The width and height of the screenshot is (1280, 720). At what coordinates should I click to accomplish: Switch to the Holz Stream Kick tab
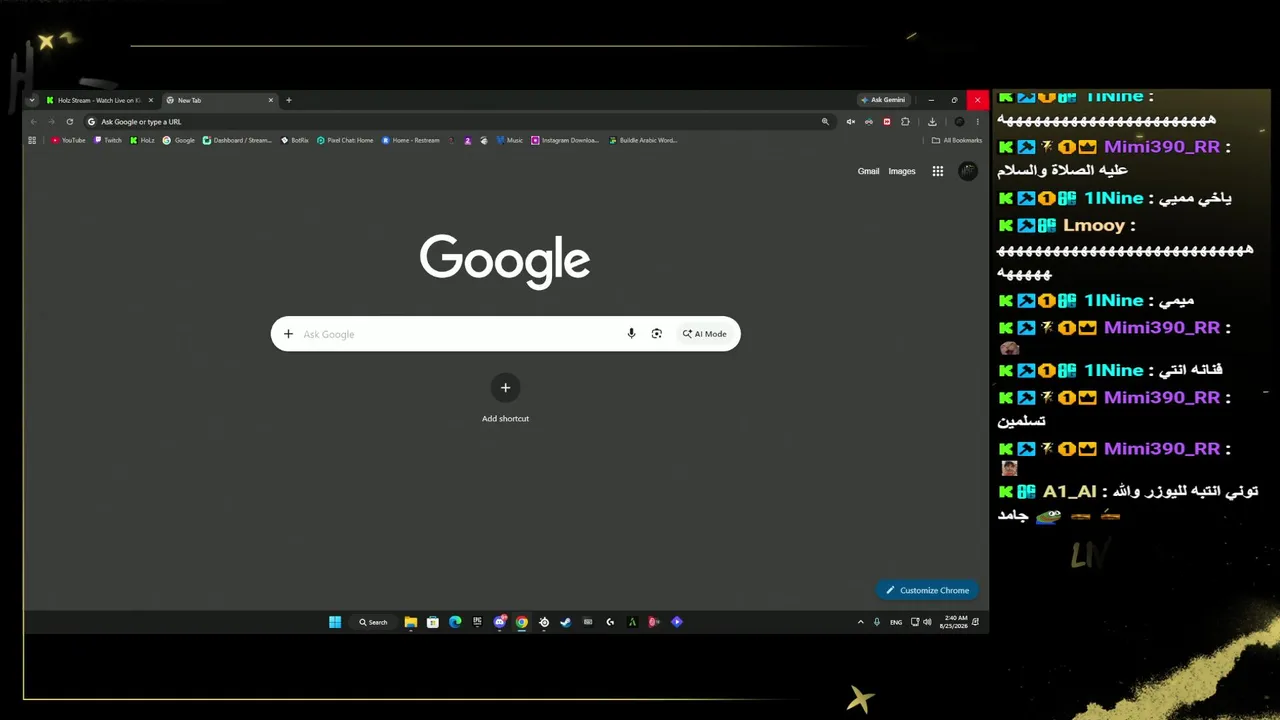point(98,100)
